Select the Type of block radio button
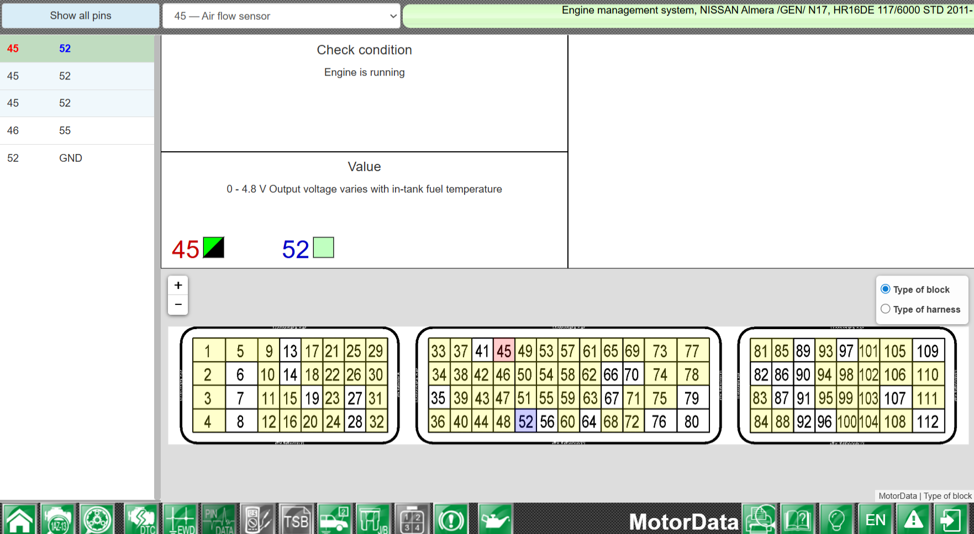The image size is (974, 534). pyautogui.click(x=885, y=289)
